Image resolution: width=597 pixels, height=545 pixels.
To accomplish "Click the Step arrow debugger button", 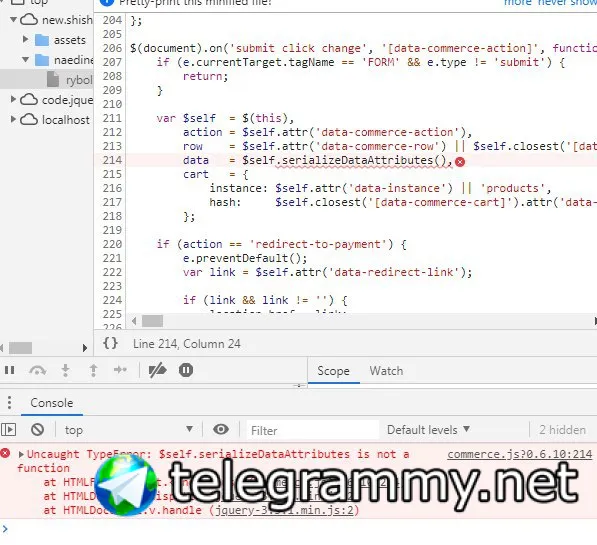I will pos(120,370).
